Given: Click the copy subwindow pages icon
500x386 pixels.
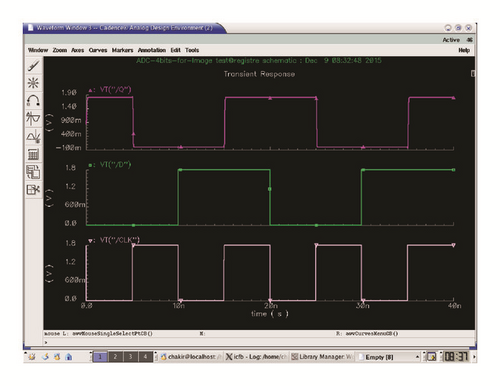Looking at the screenshot, I should click(33, 172).
